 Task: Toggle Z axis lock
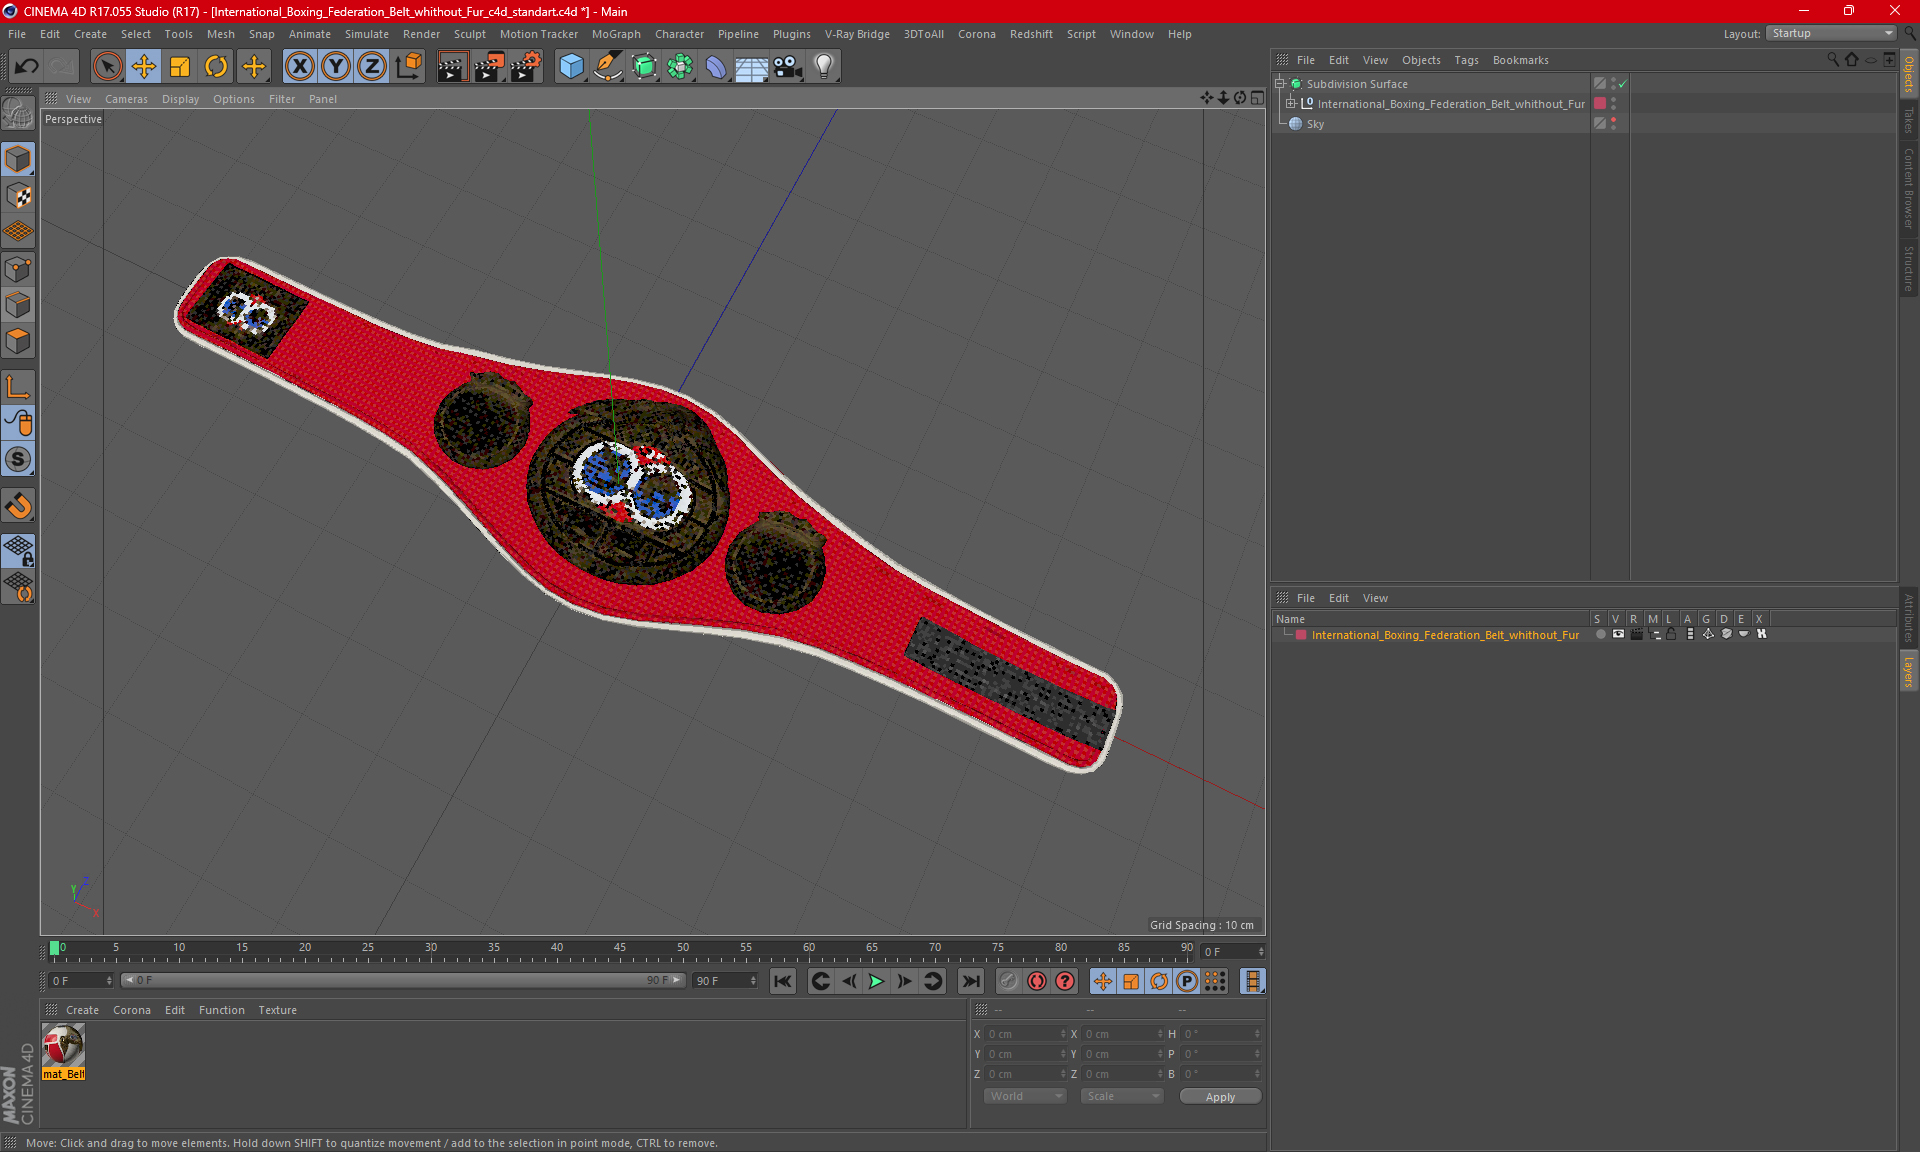coord(372,66)
